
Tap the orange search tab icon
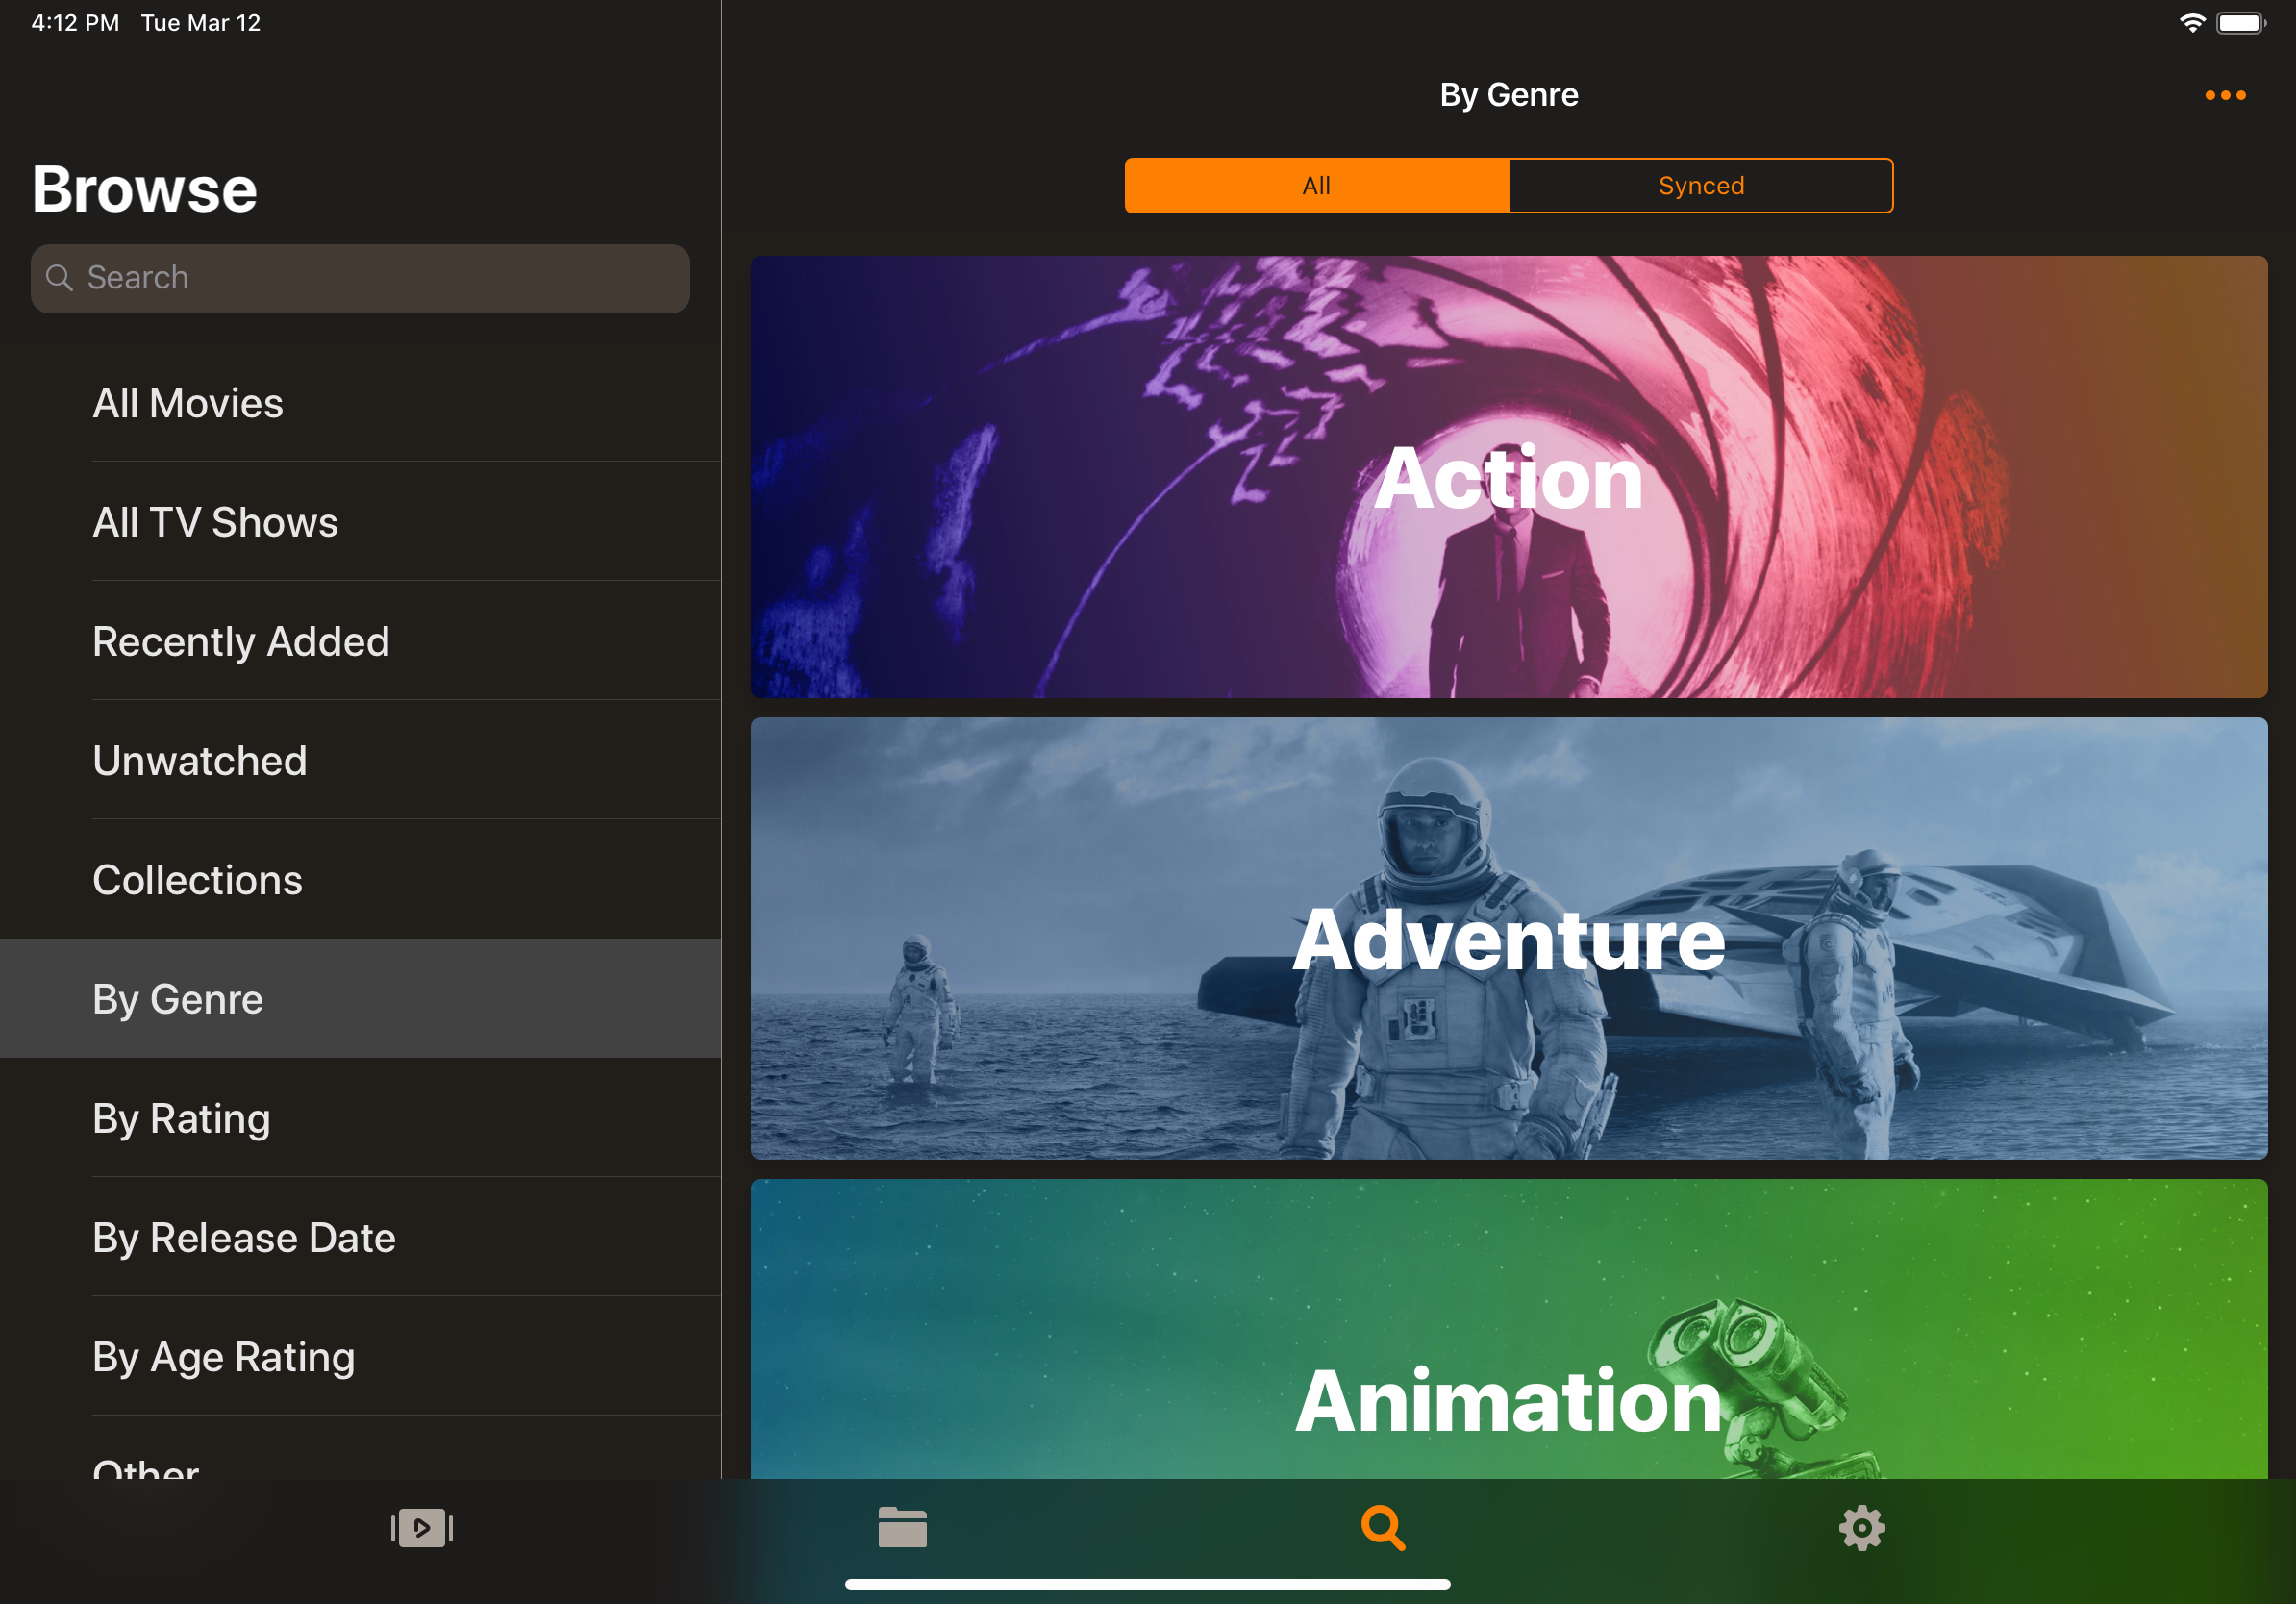pos(1382,1527)
